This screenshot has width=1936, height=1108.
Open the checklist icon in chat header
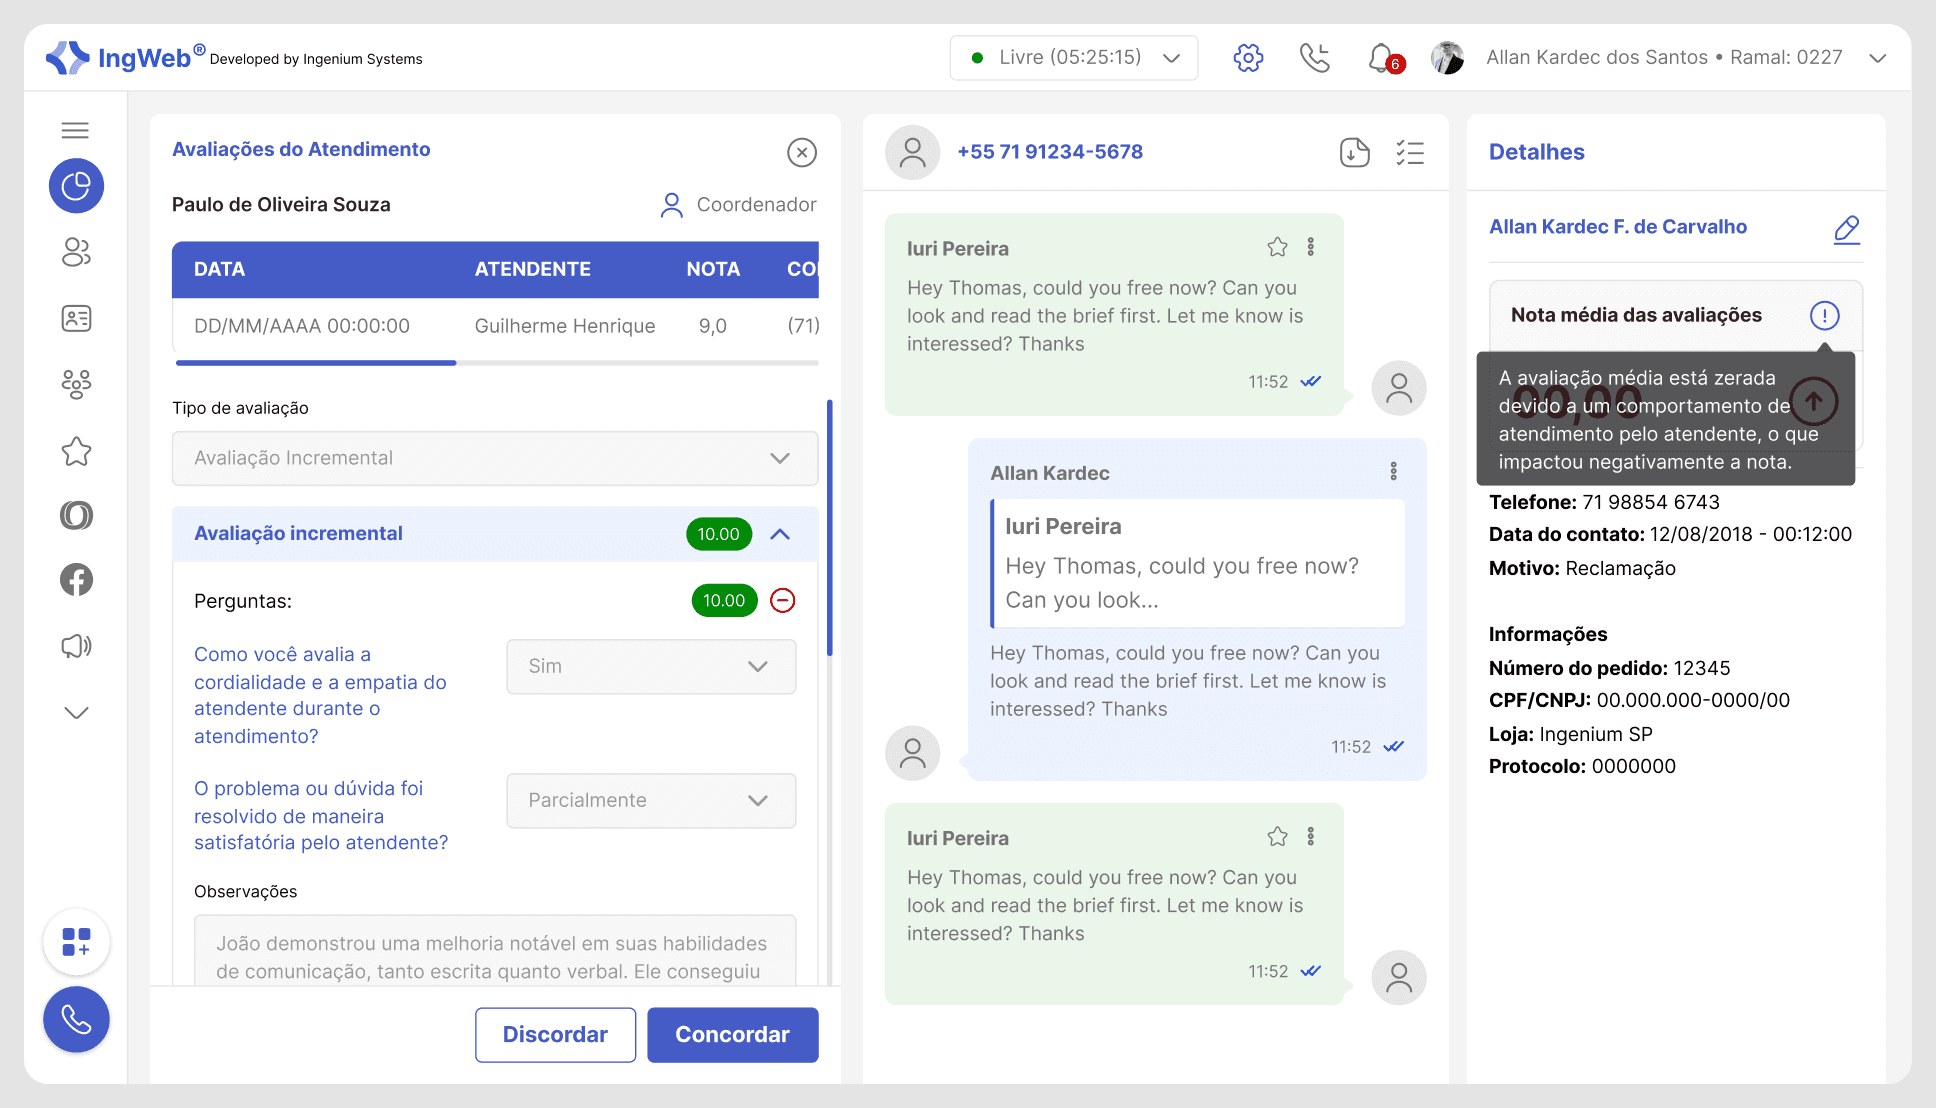click(x=1410, y=152)
